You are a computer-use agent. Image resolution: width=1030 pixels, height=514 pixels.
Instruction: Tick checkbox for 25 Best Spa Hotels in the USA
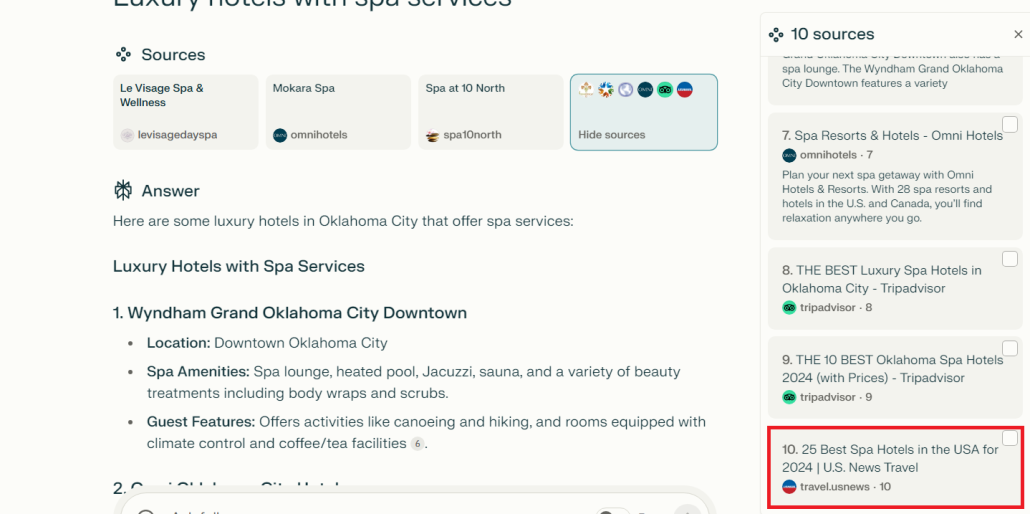(1010, 438)
